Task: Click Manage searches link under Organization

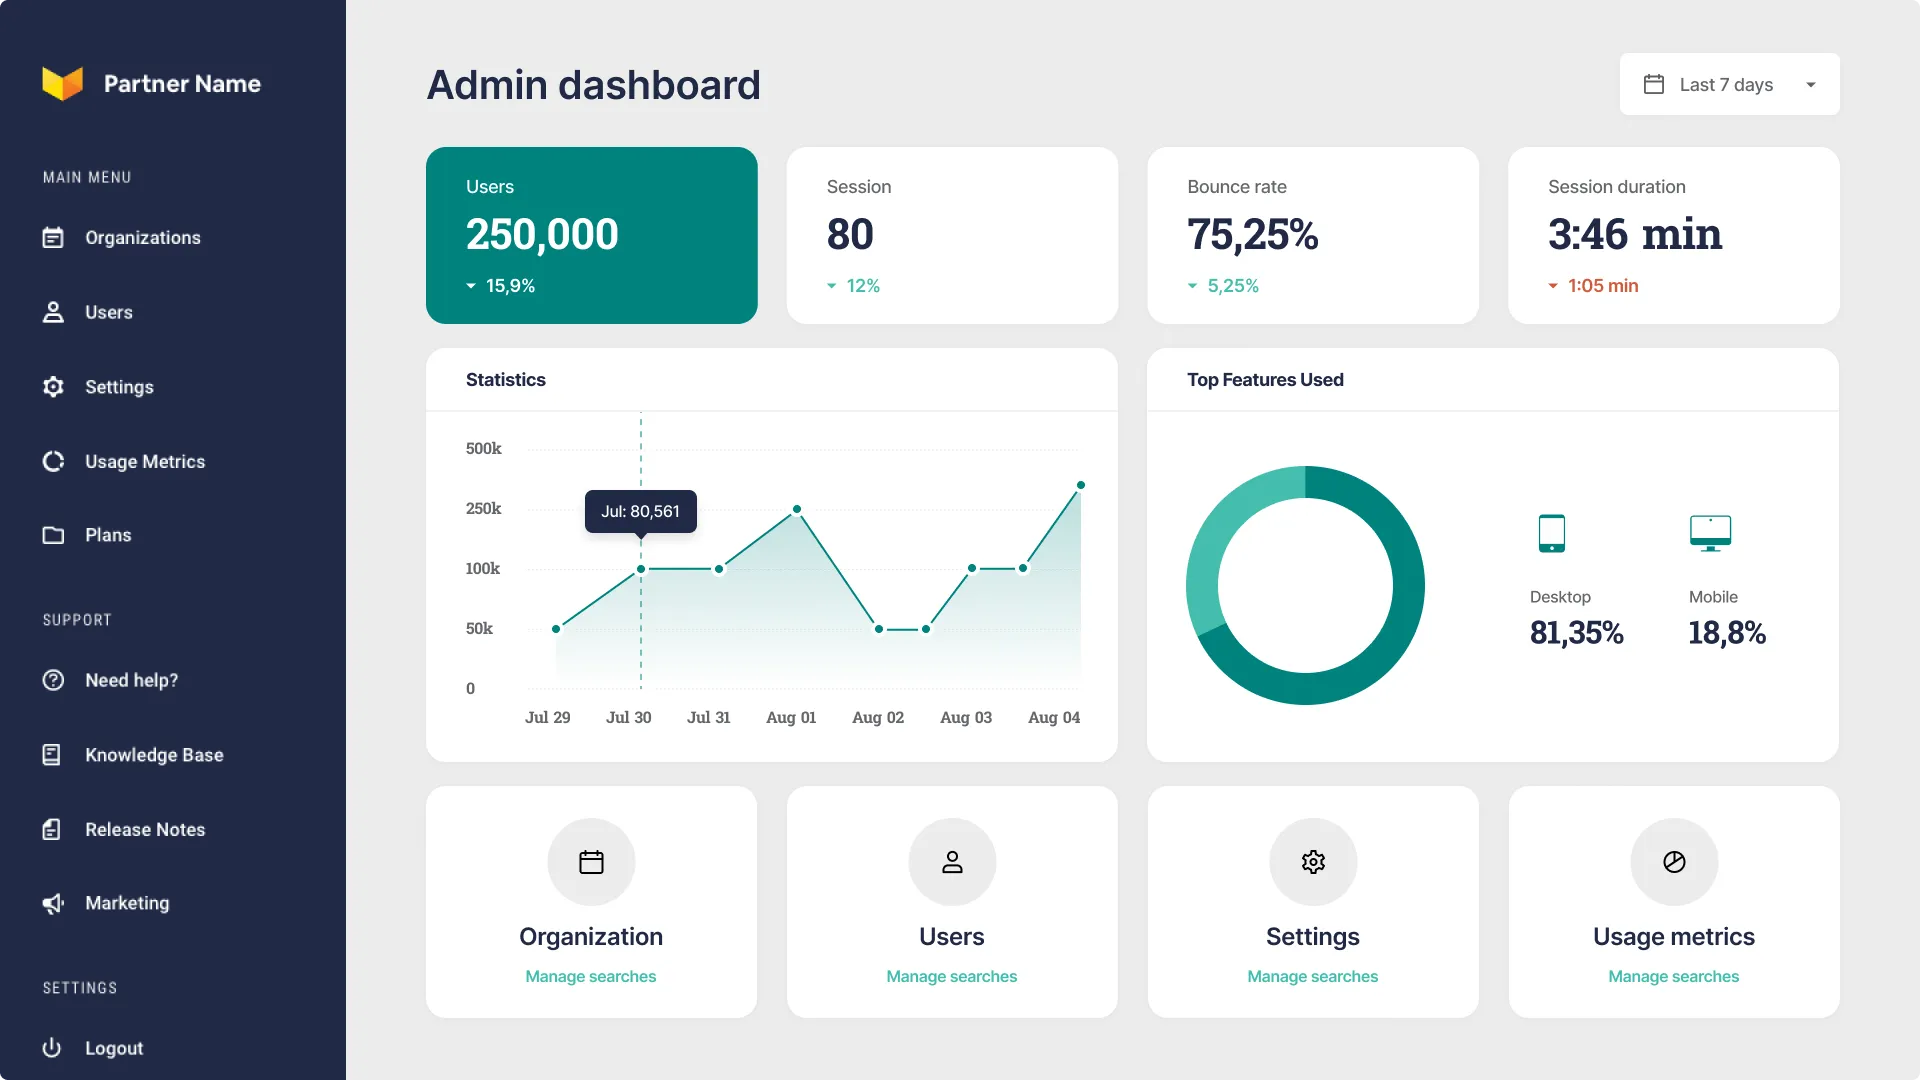Action: click(591, 976)
